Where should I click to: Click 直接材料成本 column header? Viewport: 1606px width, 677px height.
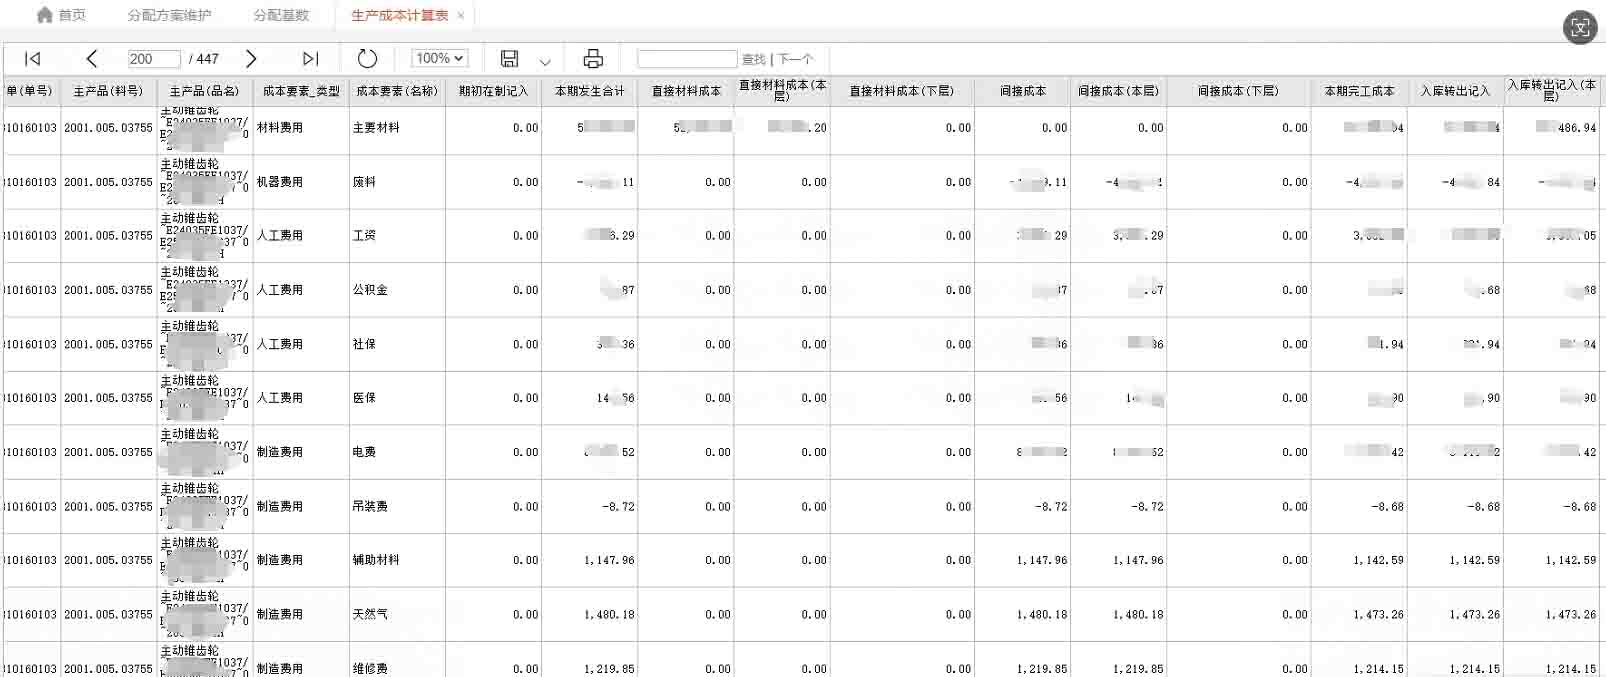coord(686,91)
